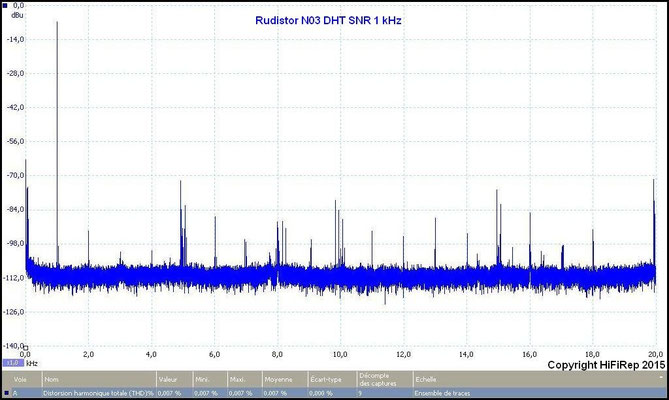Click the Echelle column header
This screenshot has height=400, width=669.
coord(427,380)
